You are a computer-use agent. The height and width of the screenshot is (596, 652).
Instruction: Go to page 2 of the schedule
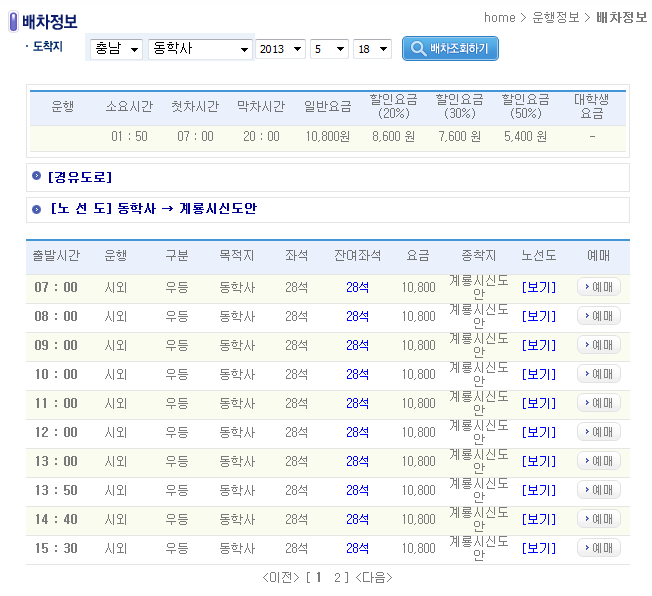click(337, 577)
